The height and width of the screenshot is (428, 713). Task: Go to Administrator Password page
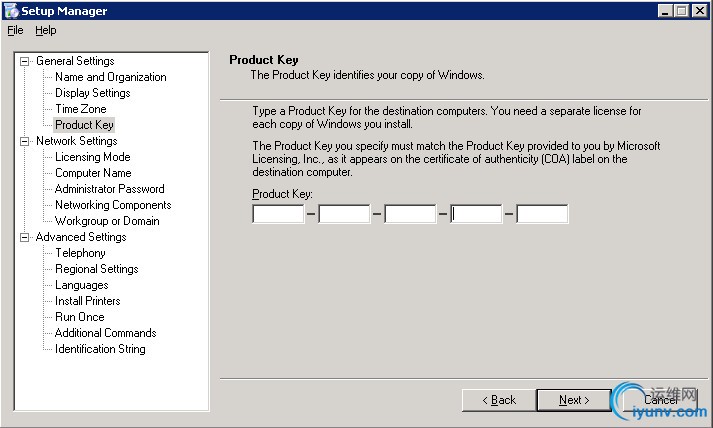[109, 189]
